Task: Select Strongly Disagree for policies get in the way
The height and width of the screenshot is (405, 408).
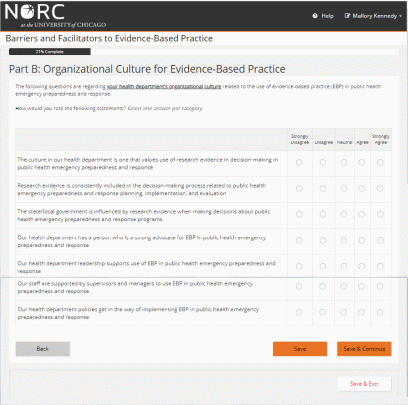Action: click(x=299, y=312)
